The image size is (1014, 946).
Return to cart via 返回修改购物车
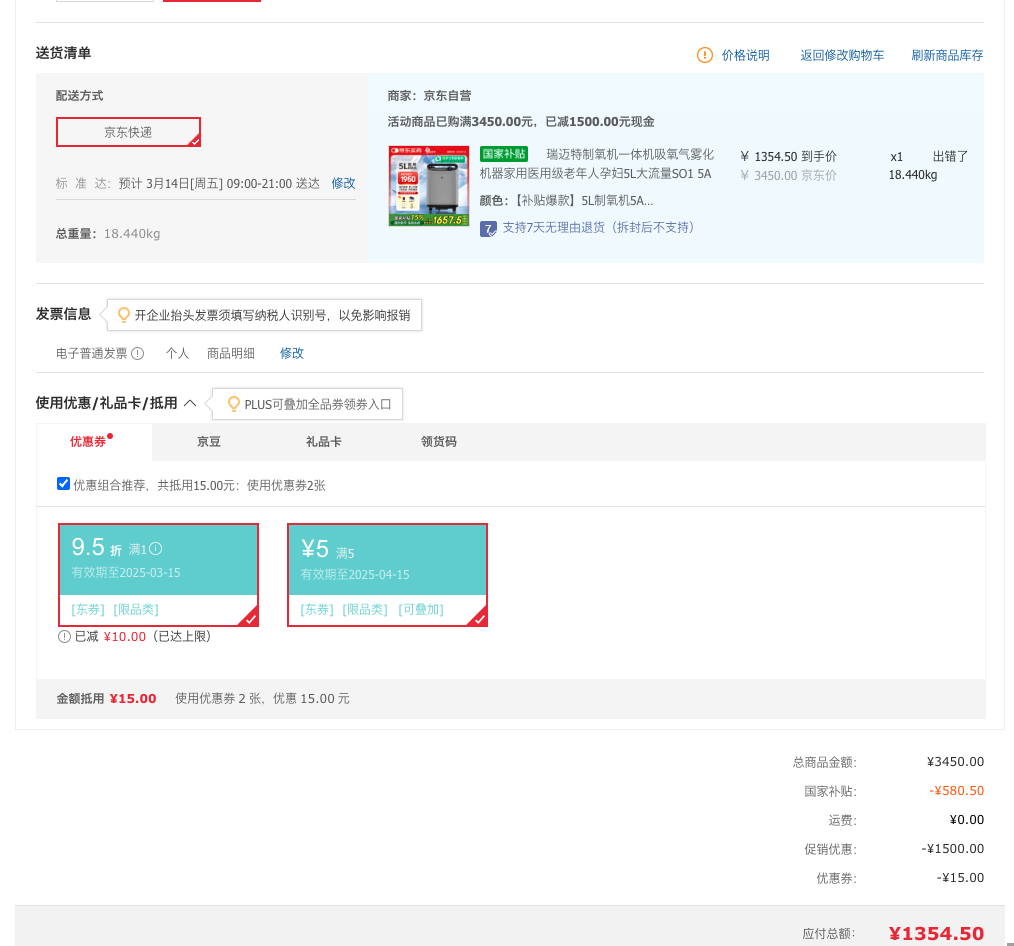(842, 55)
